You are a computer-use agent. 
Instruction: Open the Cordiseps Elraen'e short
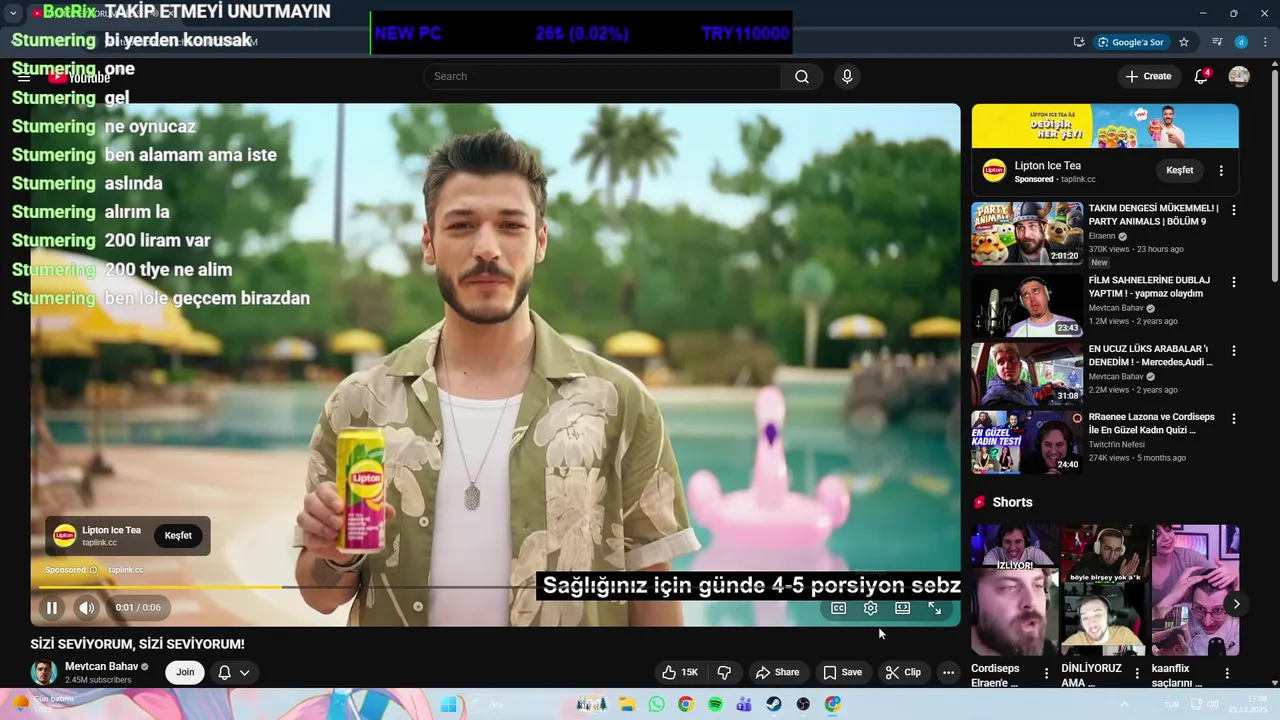tap(1013, 590)
